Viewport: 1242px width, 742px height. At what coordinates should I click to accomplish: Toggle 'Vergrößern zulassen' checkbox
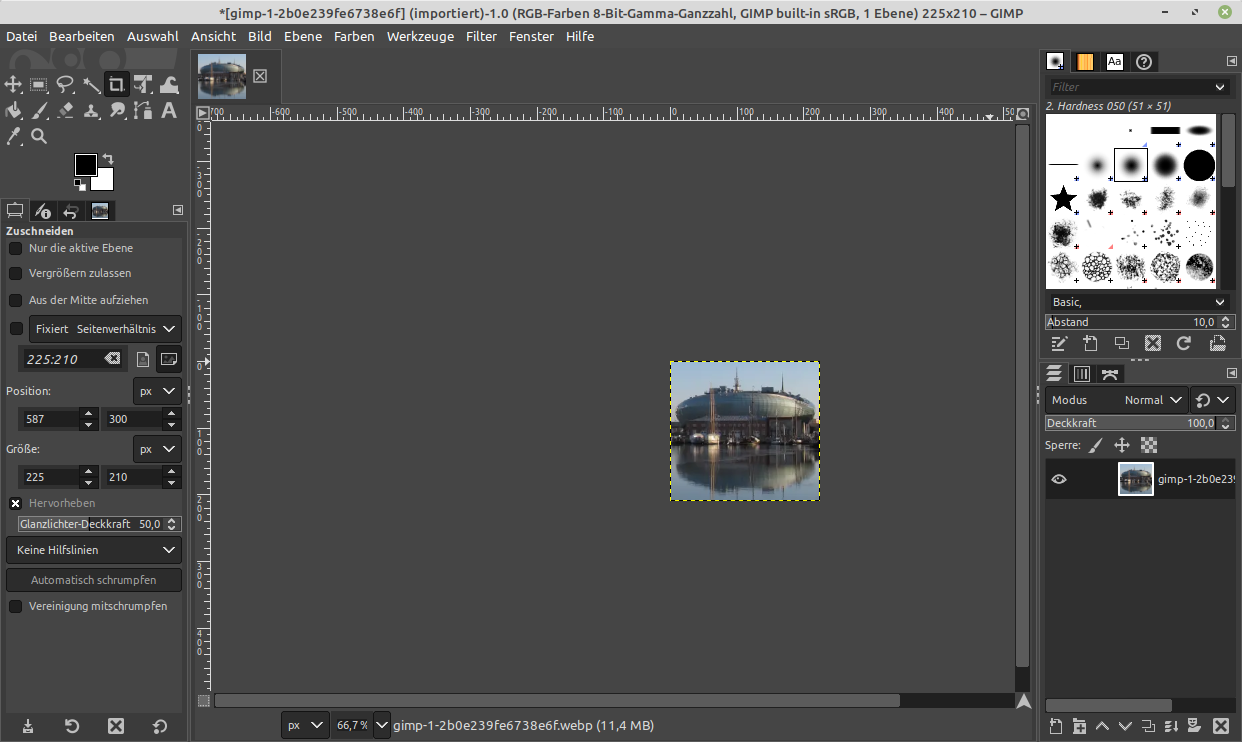[16, 273]
